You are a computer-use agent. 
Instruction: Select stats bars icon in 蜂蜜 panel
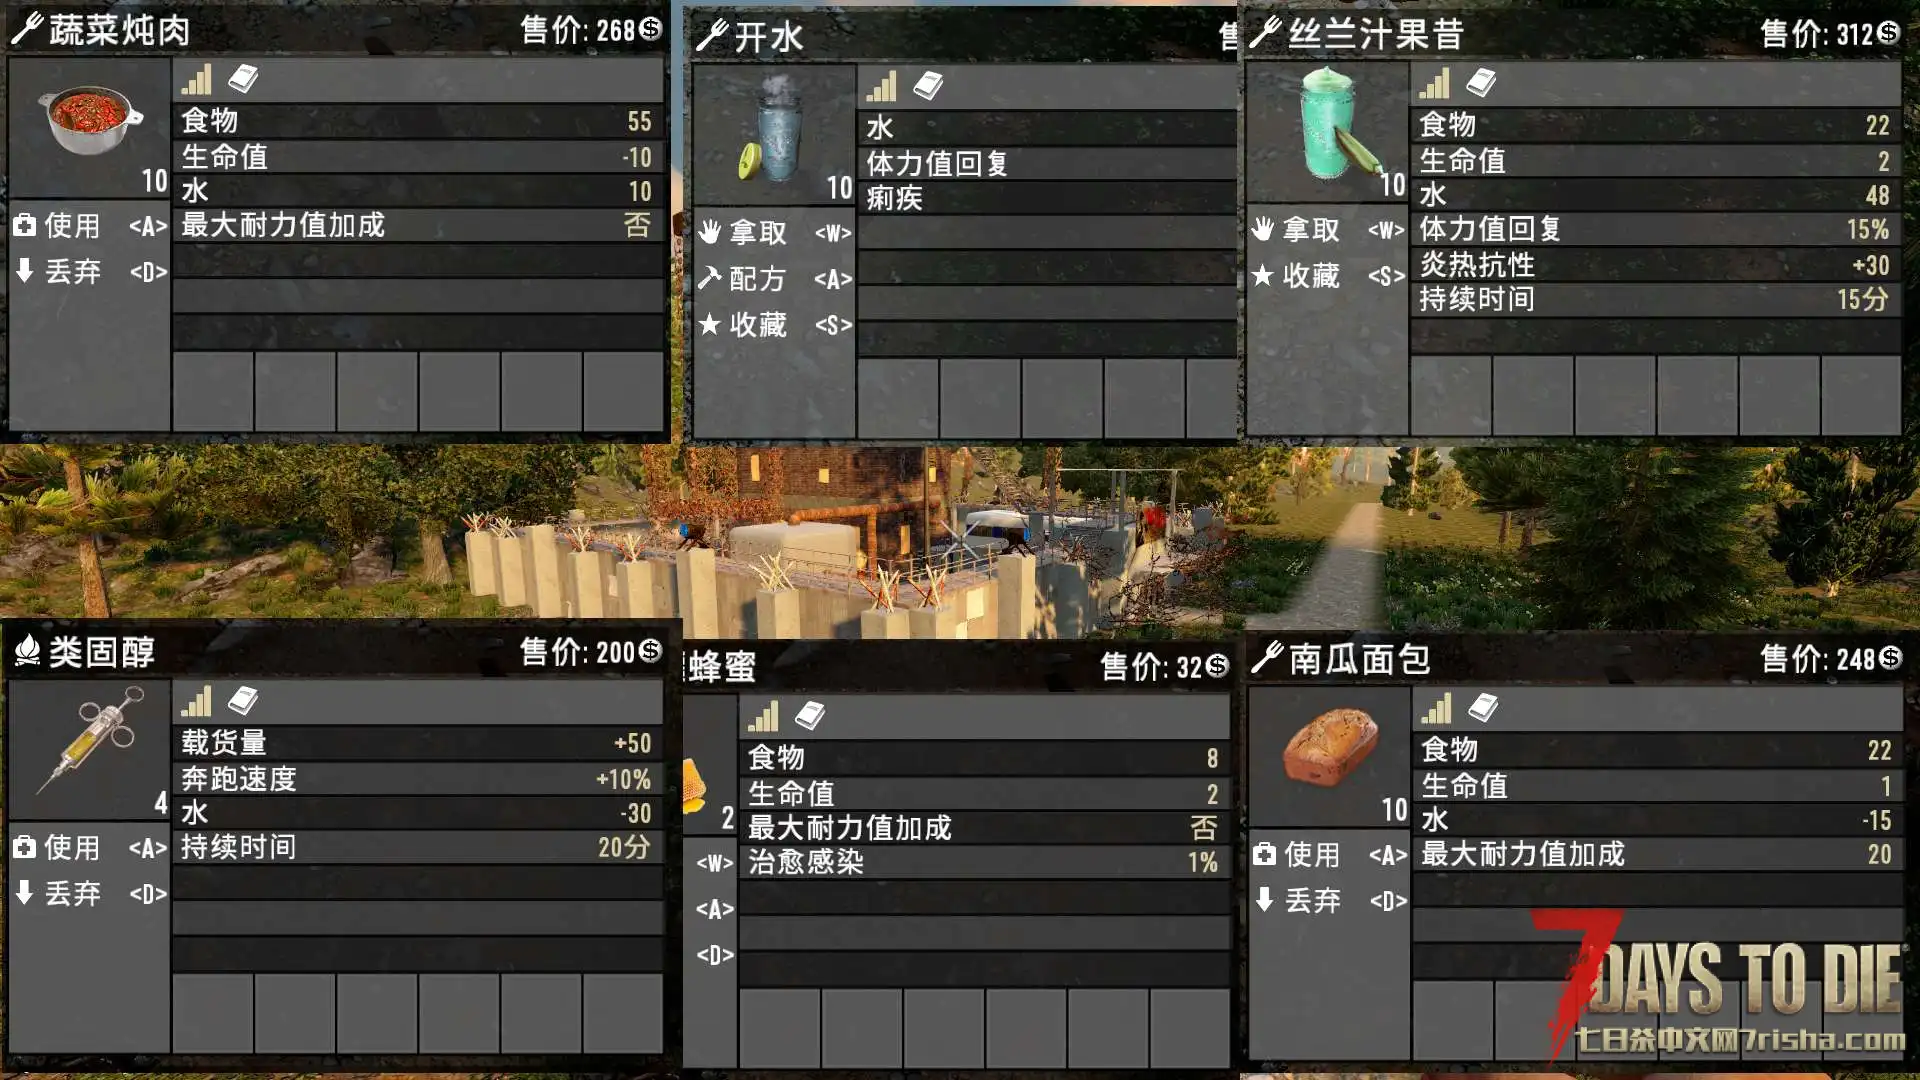763,716
